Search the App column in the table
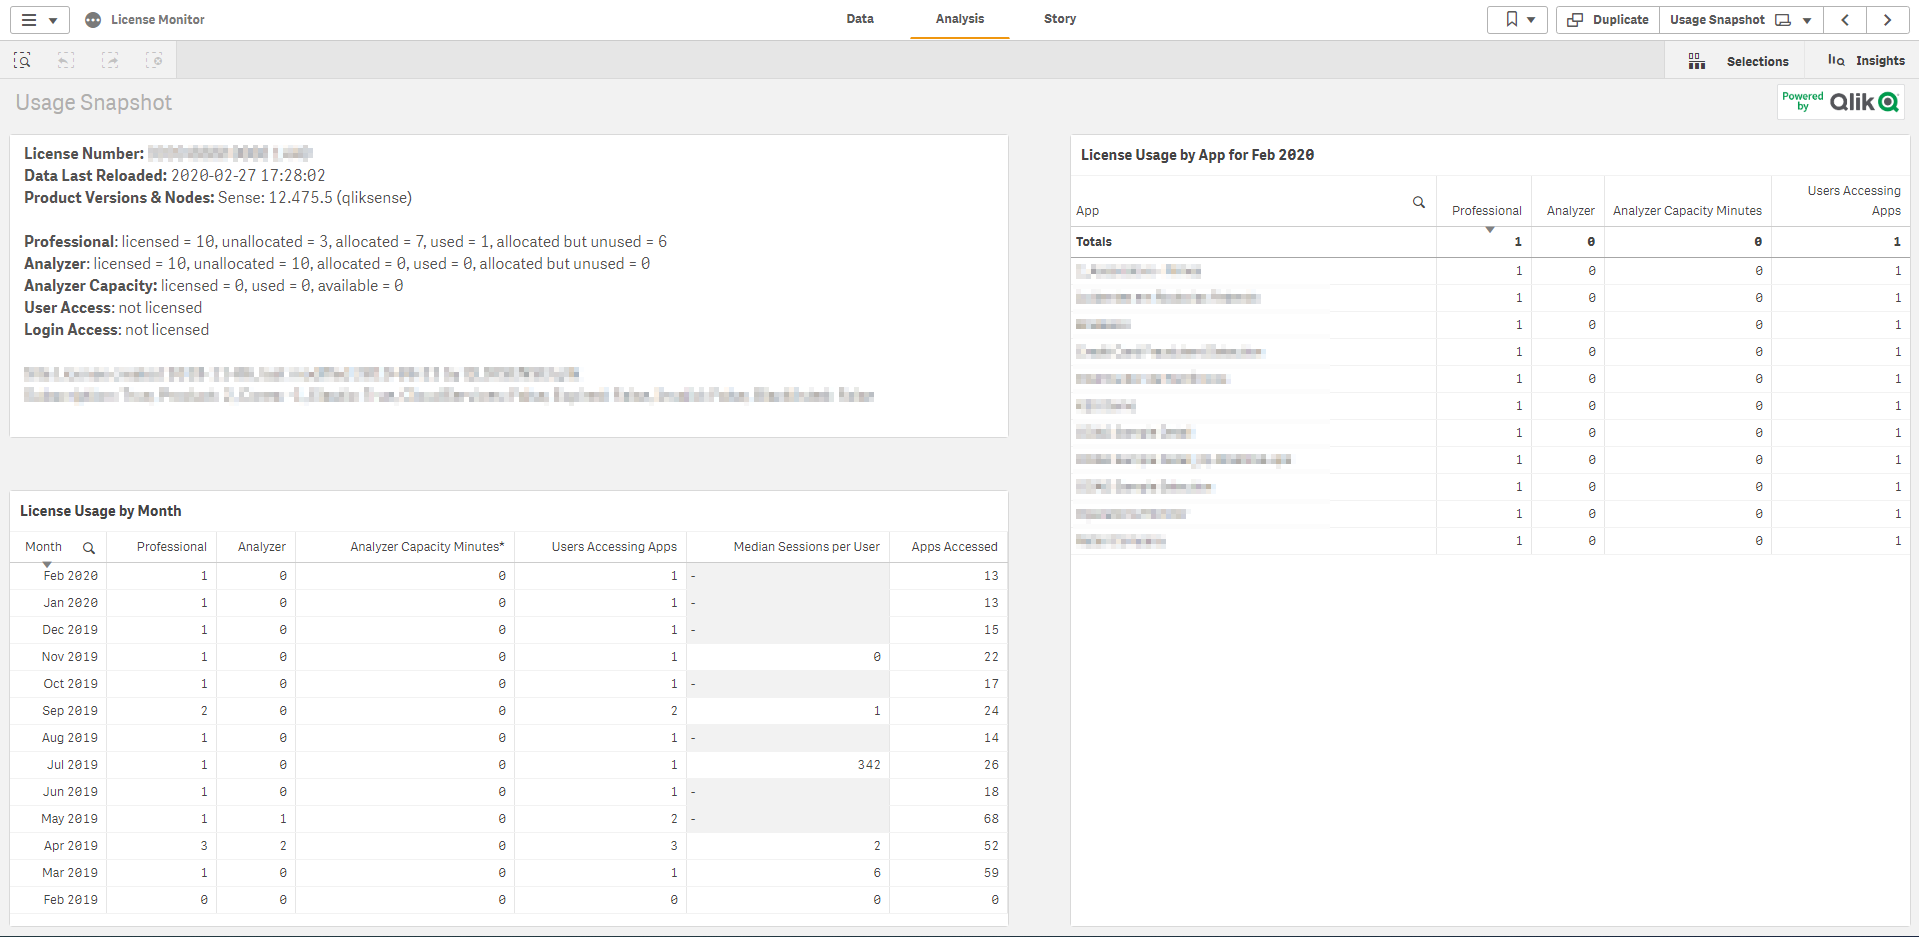Viewport: 1919px width, 937px height. tap(1419, 202)
